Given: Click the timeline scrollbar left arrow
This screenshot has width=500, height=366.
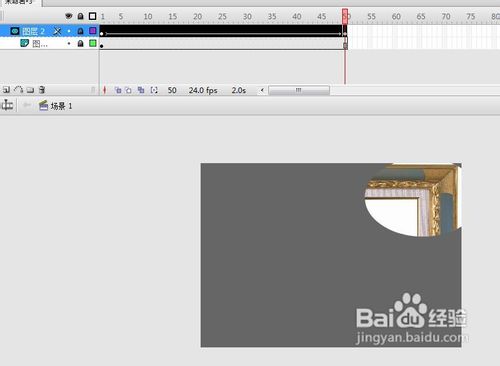Looking at the screenshot, I should click(x=262, y=90).
